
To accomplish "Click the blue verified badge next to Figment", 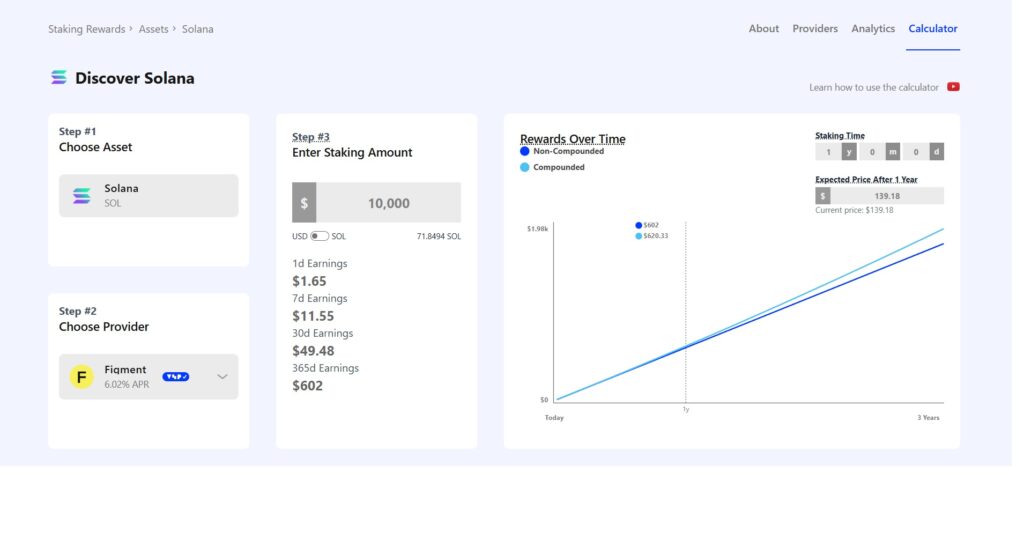I will pos(176,377).
